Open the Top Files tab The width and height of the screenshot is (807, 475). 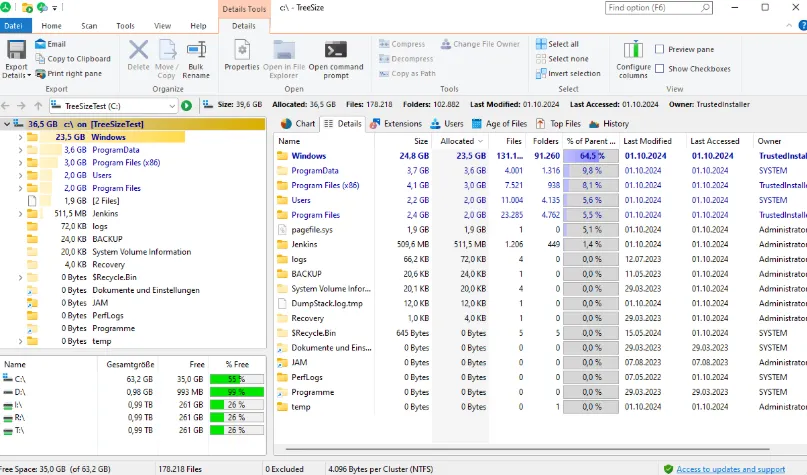coord(558,124)
